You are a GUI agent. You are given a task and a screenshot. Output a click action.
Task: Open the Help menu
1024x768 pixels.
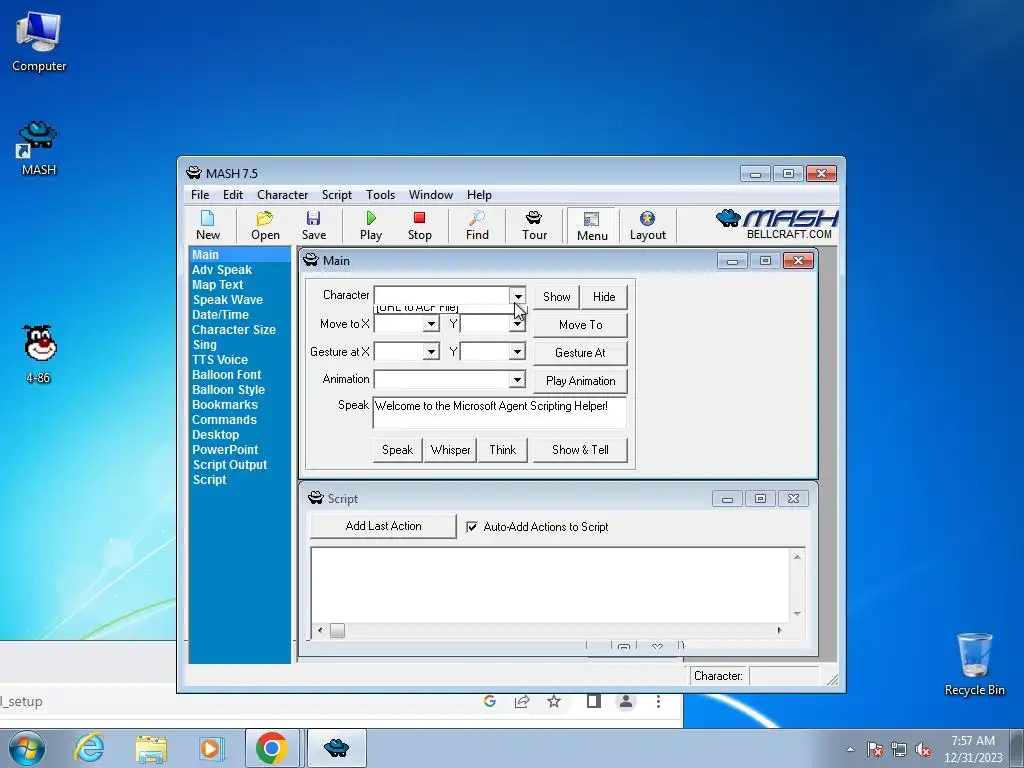coord(479,195)
